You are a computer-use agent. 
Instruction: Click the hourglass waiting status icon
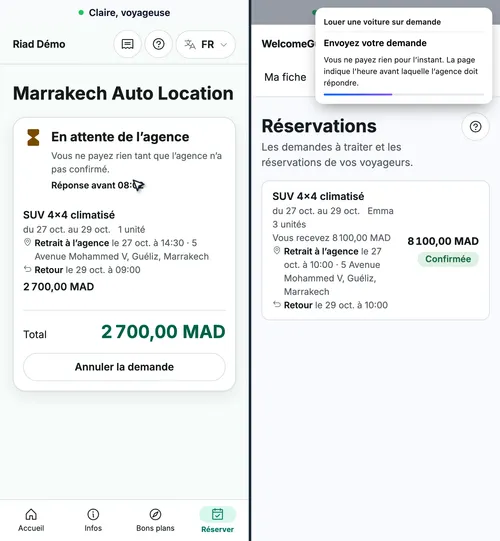[33, 137]
